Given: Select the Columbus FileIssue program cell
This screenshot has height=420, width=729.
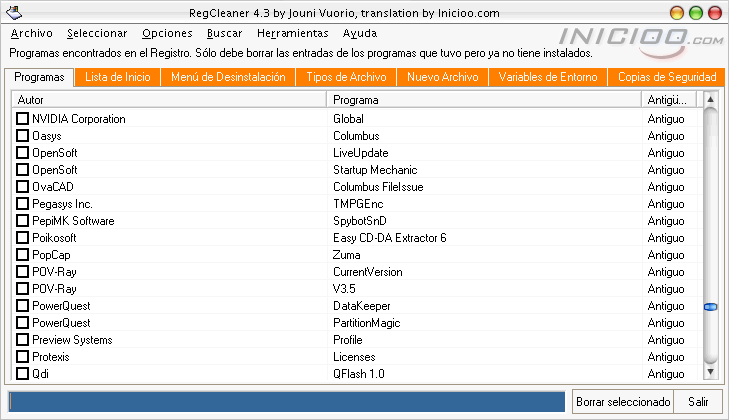Looking at the screenshot, I should point(378,187).
